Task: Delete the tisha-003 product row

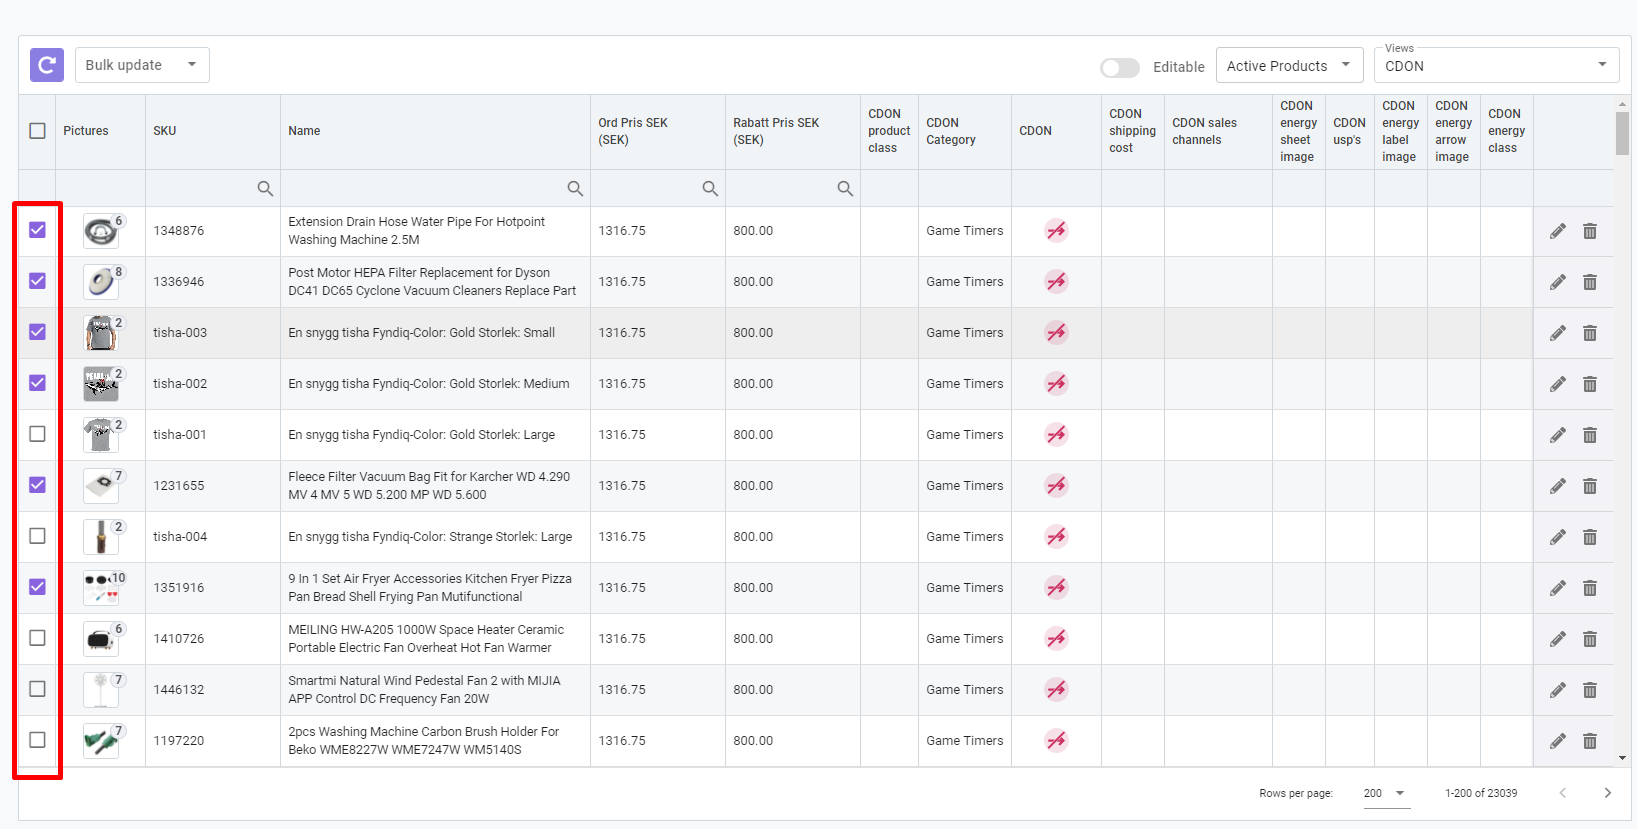Action: (x=1590, y=333)
